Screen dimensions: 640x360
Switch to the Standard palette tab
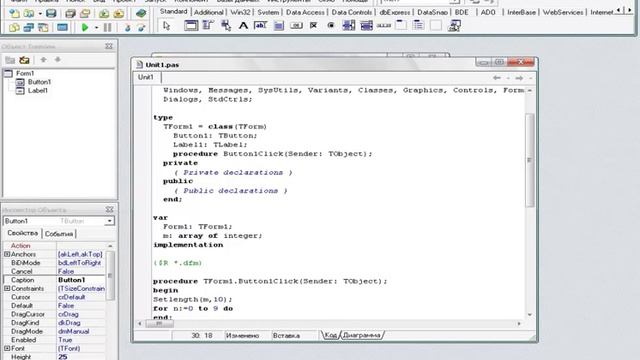click(x=173, y=11)
